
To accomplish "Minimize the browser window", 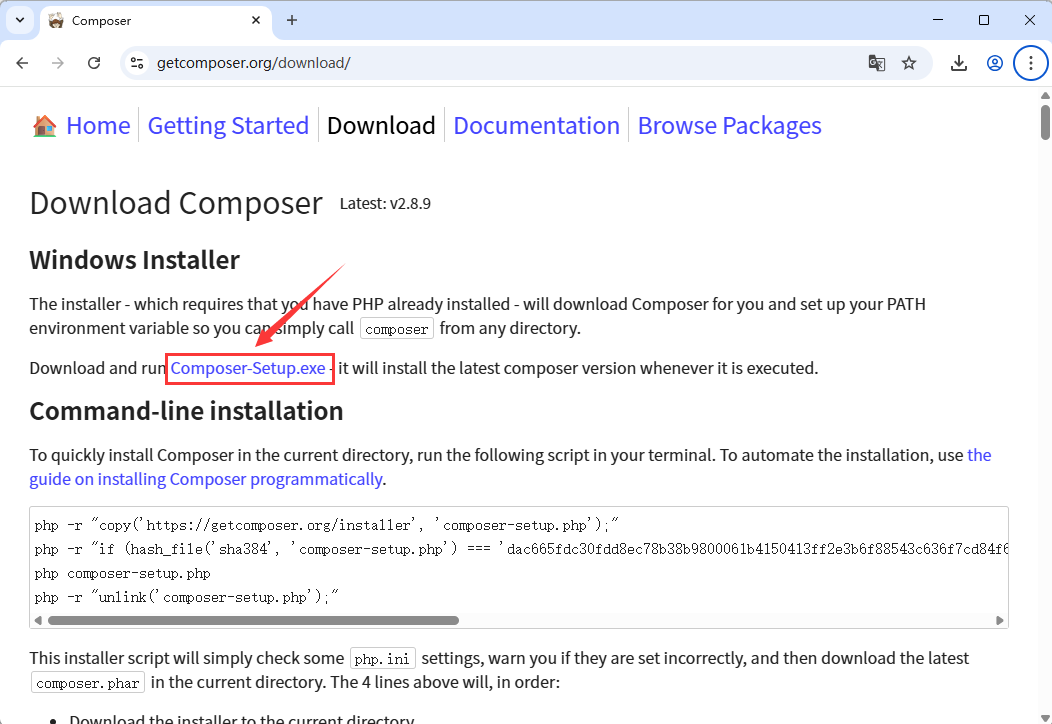I will pos(938,20).
